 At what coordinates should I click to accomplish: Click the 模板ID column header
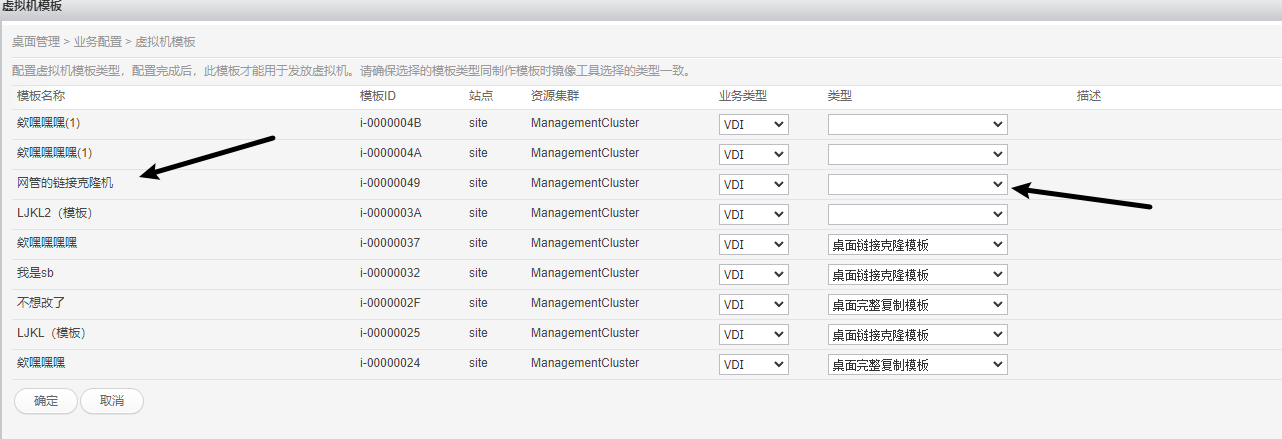378,96
